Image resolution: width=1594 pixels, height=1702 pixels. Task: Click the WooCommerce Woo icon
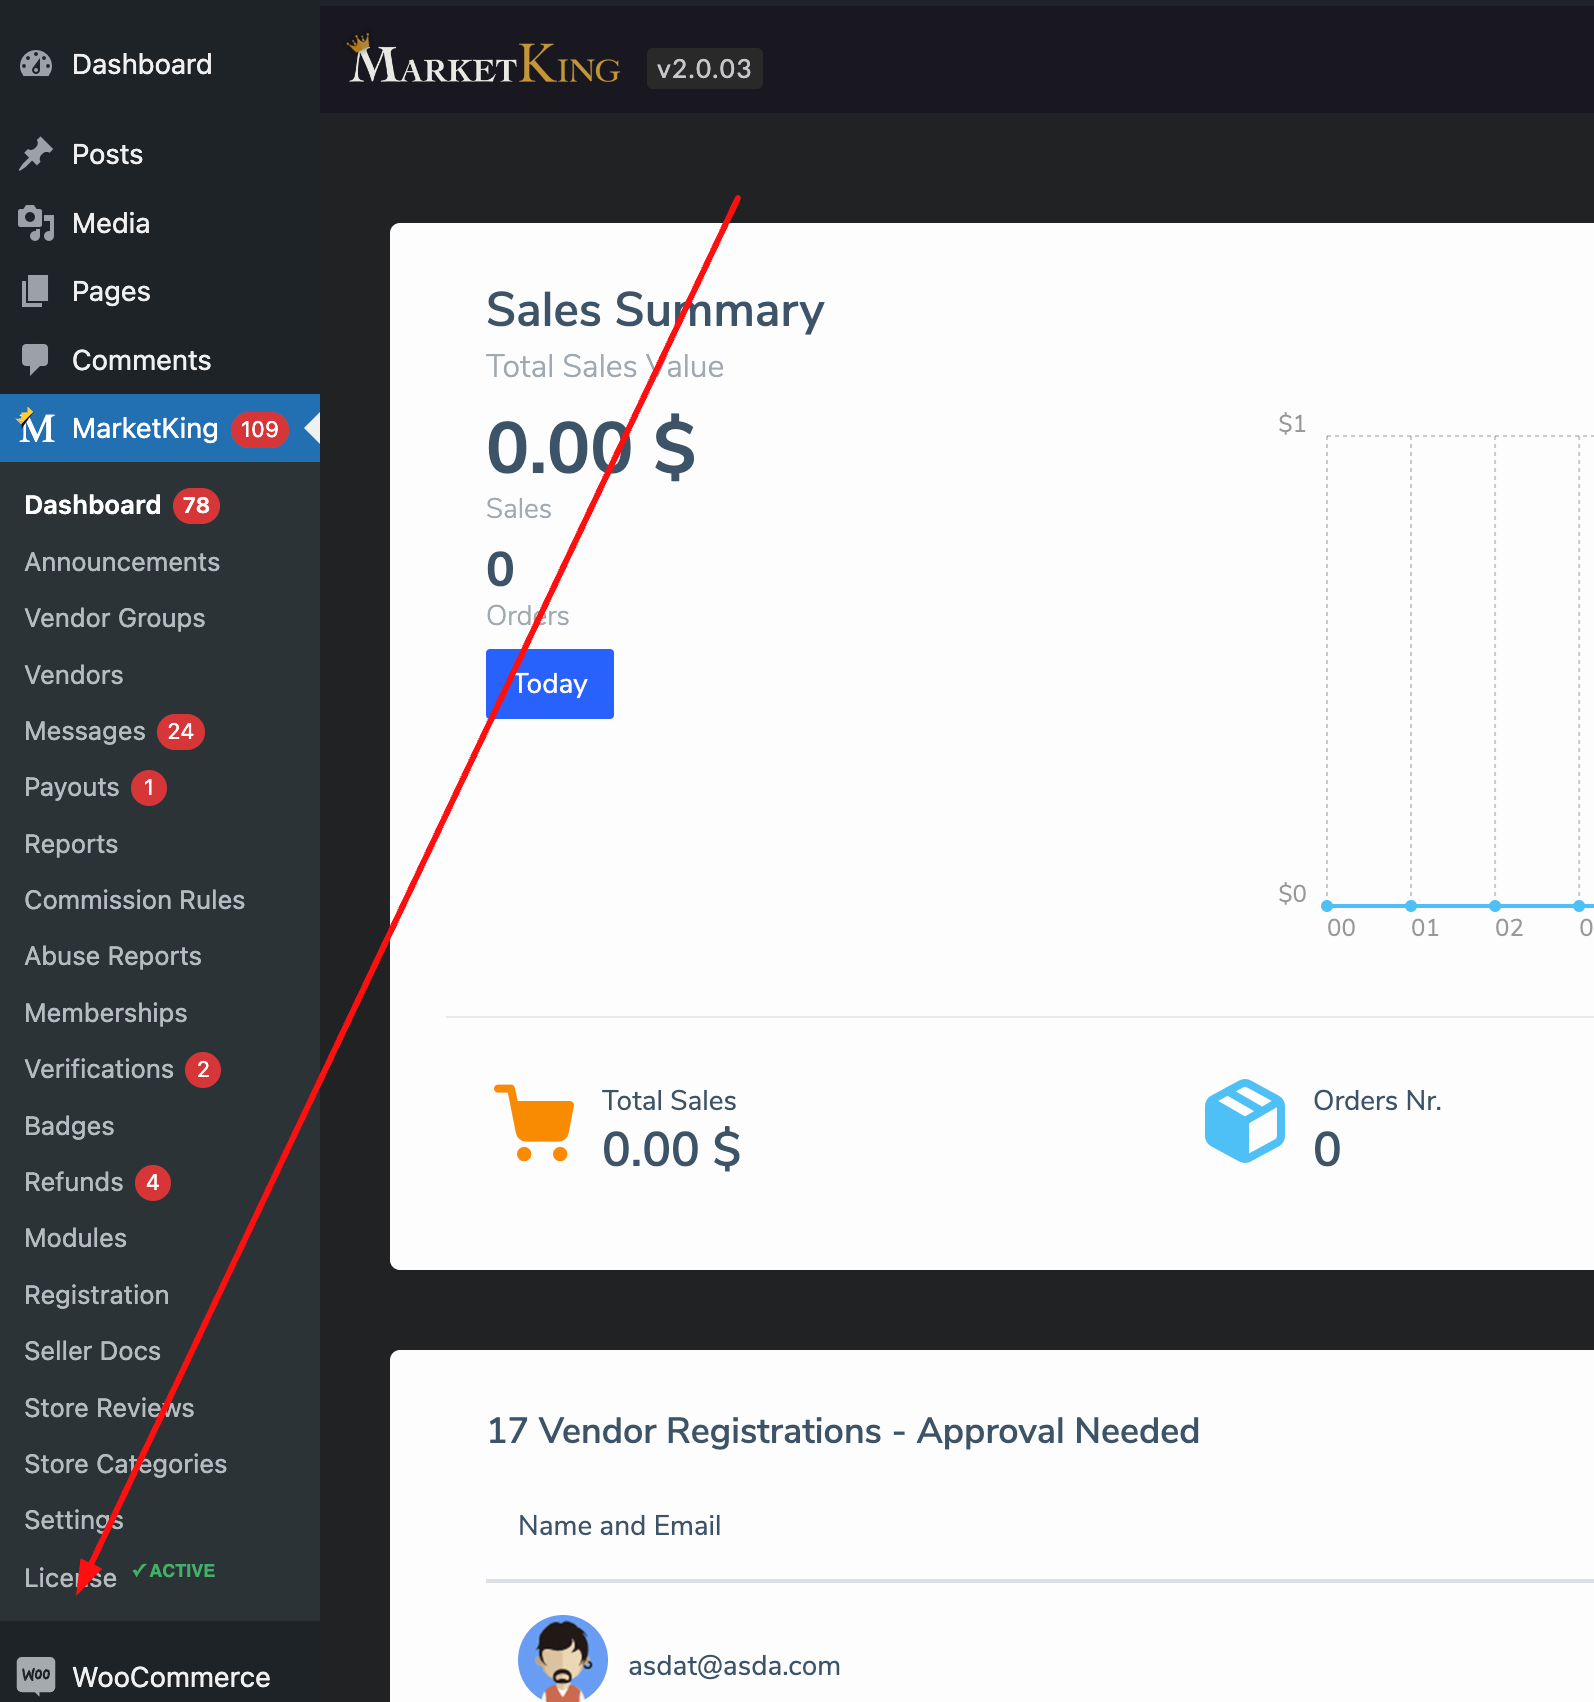(37, 1675)
